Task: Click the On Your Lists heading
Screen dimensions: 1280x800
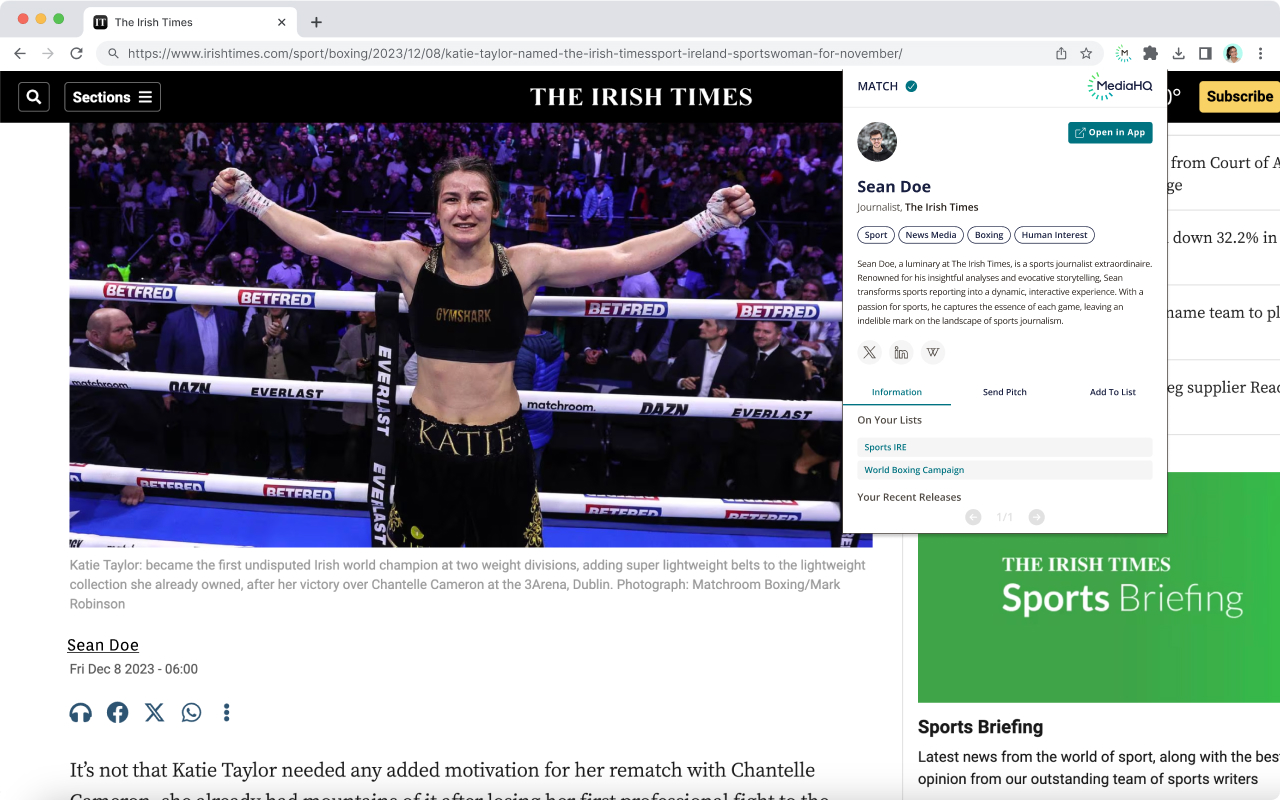Action: (x=890, y=420)
